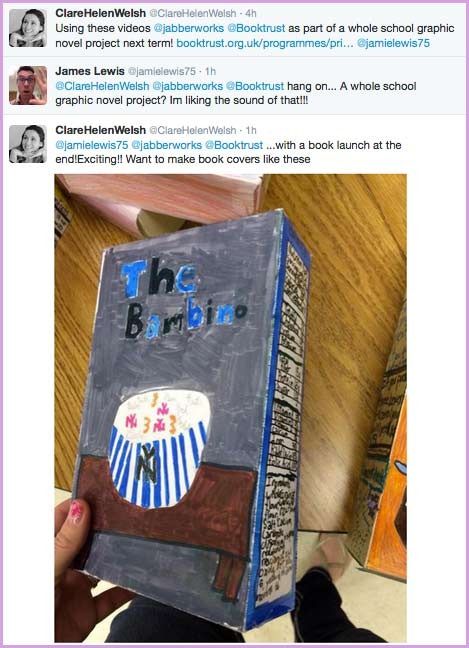Screen dimensions: 469x648
Task: Open the first tweet's 4h timestamp
Action: pyautogui.click(x=251, y=13)
